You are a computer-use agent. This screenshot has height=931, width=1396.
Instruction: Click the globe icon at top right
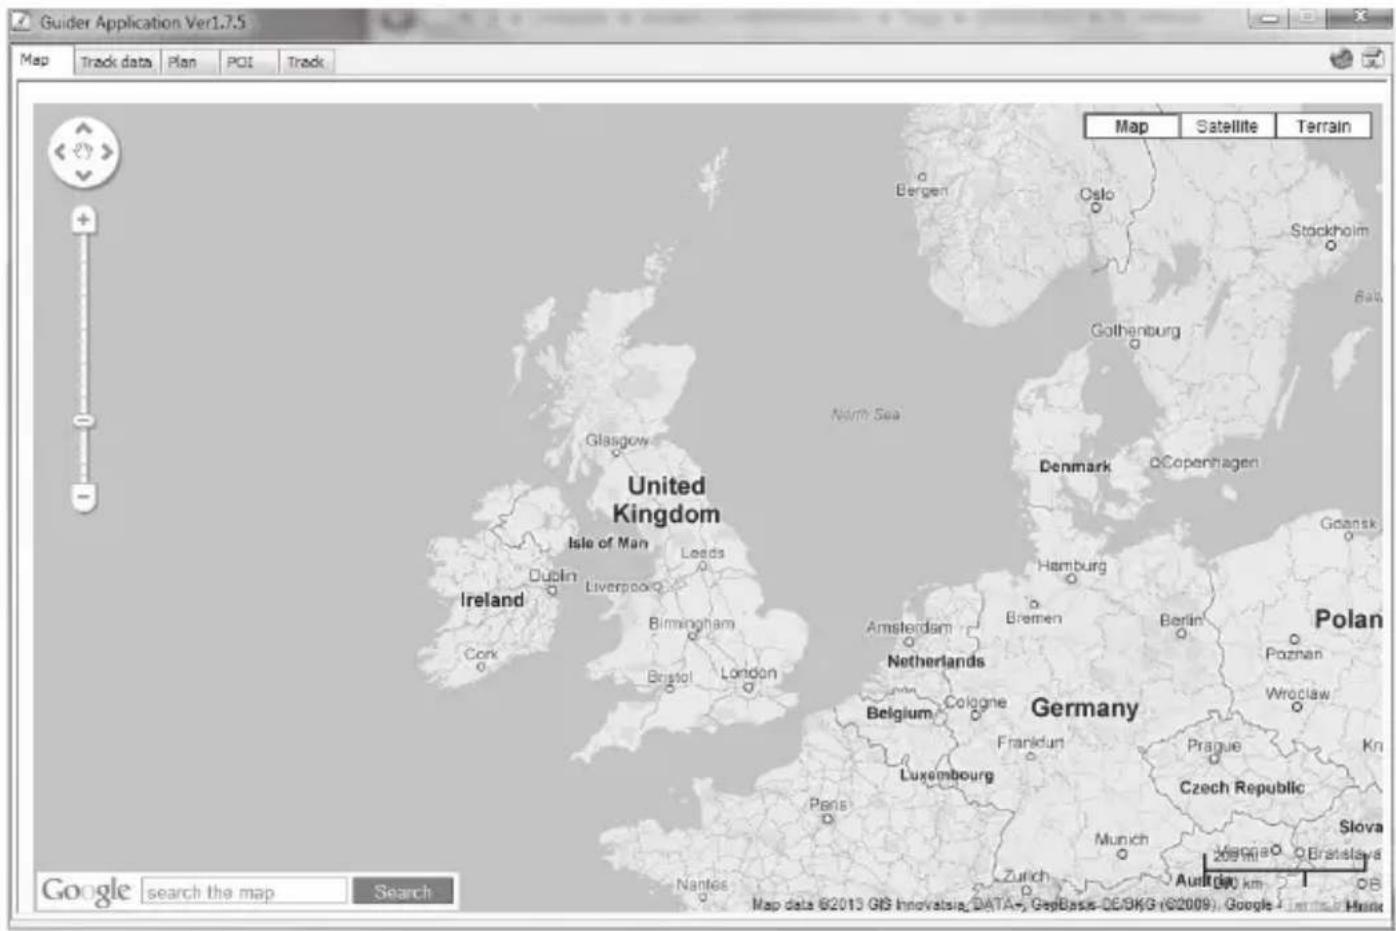point(1340,59)
